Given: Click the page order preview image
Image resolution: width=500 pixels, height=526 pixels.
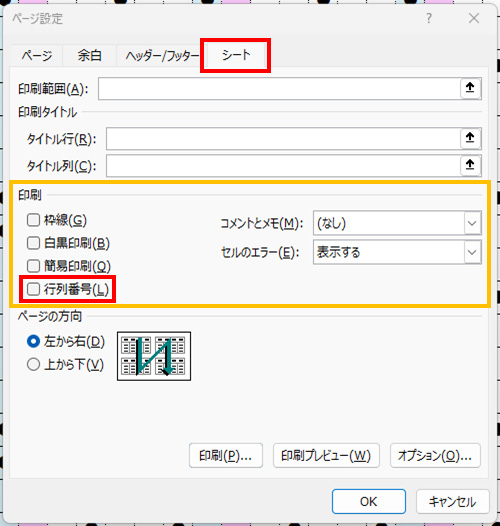Looking at the screenshot, I should 154,356.
